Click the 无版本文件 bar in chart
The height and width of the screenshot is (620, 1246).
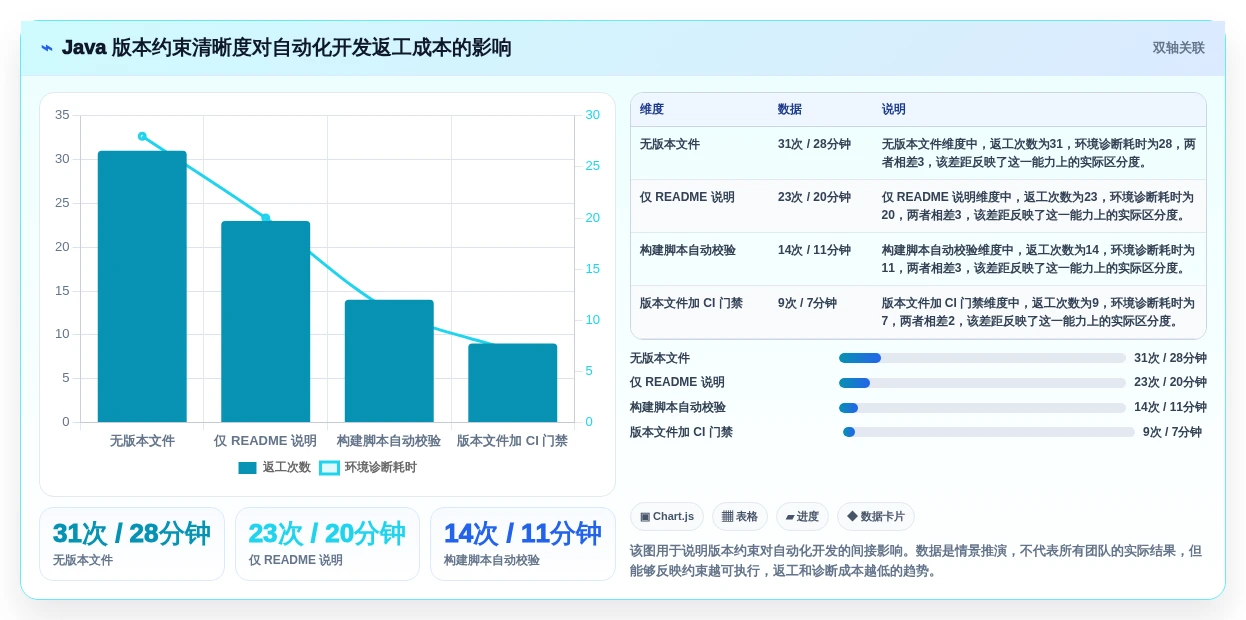142,286
